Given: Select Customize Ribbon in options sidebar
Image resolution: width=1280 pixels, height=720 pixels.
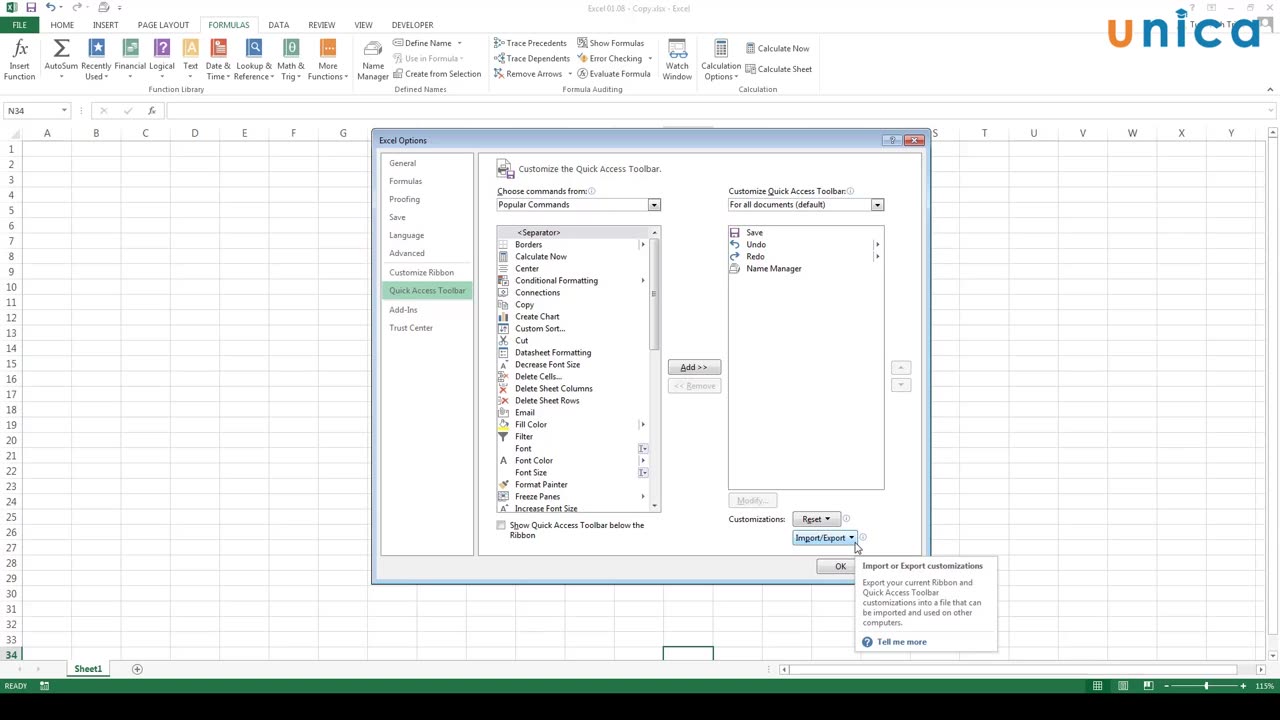Looking at the screenshot, I should 421,272.
